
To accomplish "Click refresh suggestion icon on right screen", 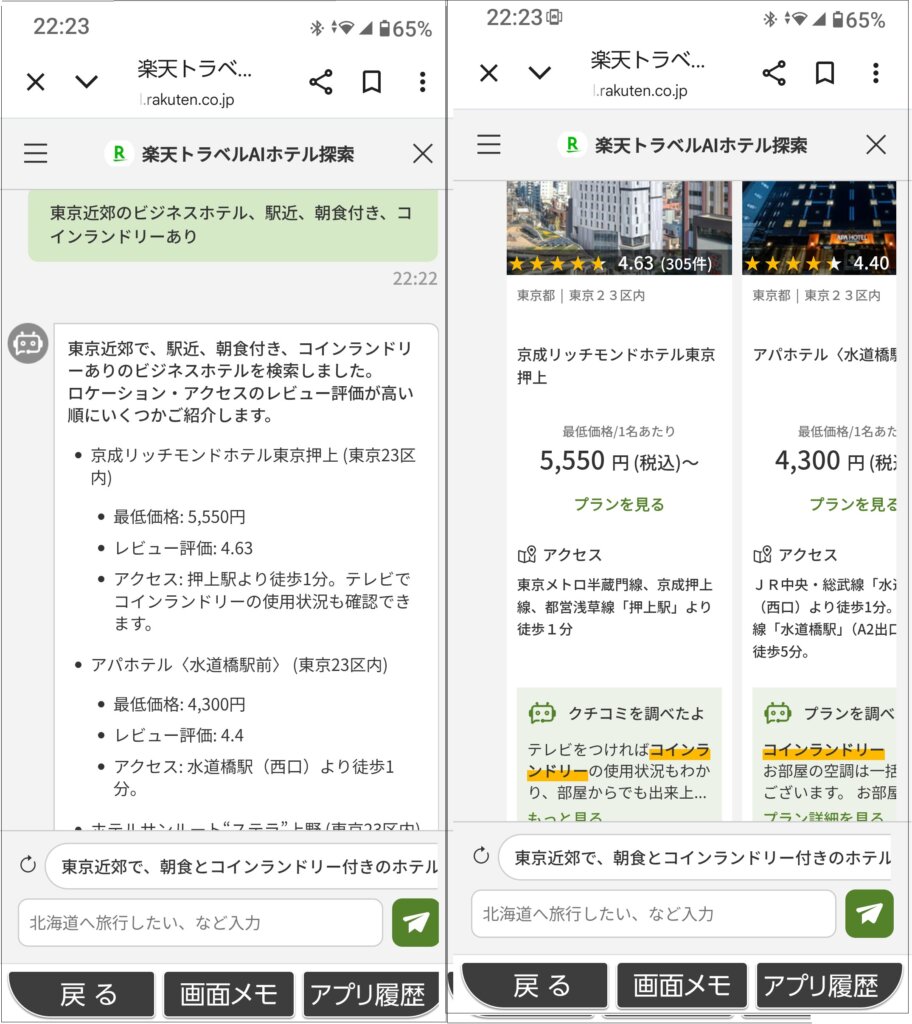I will tap(481, 856).
